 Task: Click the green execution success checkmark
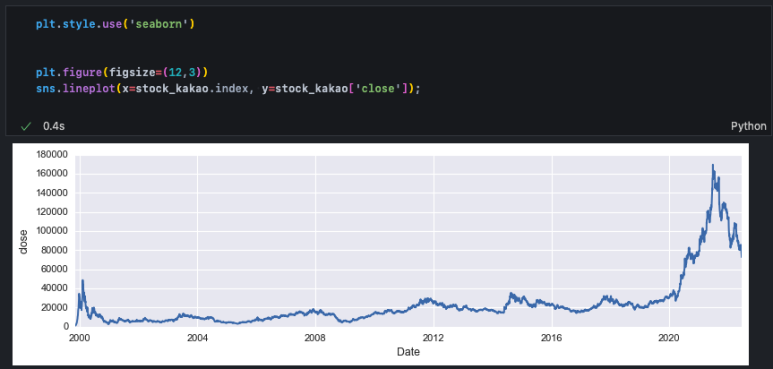[x=25, y=127]
